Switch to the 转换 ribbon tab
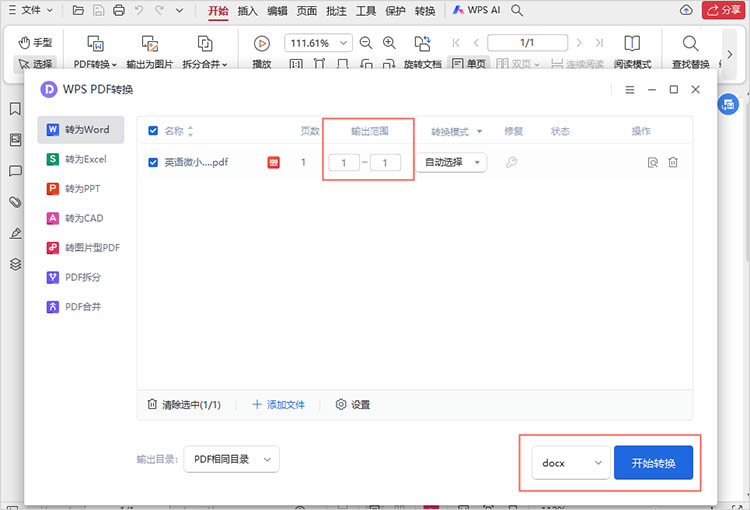This screenshot has height=510, width=750. point(425,11)
